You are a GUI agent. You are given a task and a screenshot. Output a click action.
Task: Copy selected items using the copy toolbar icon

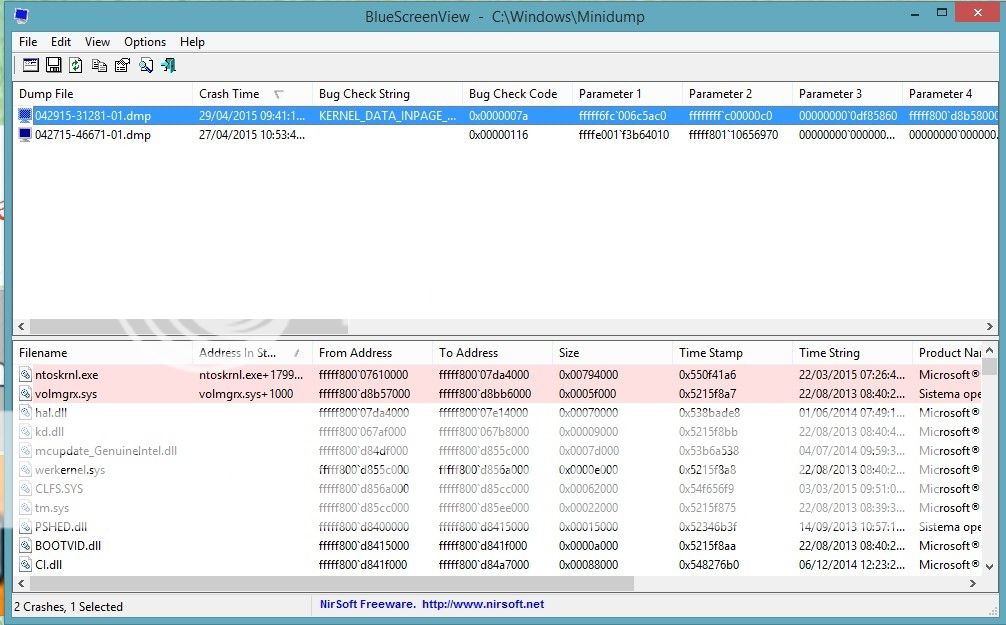tap(98, 65)
